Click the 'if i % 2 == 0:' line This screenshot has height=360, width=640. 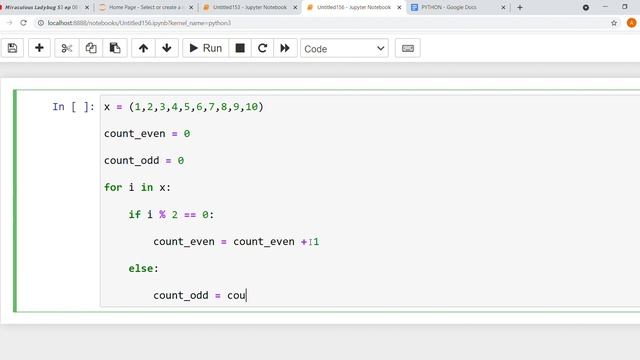click(x=171, y=214)
